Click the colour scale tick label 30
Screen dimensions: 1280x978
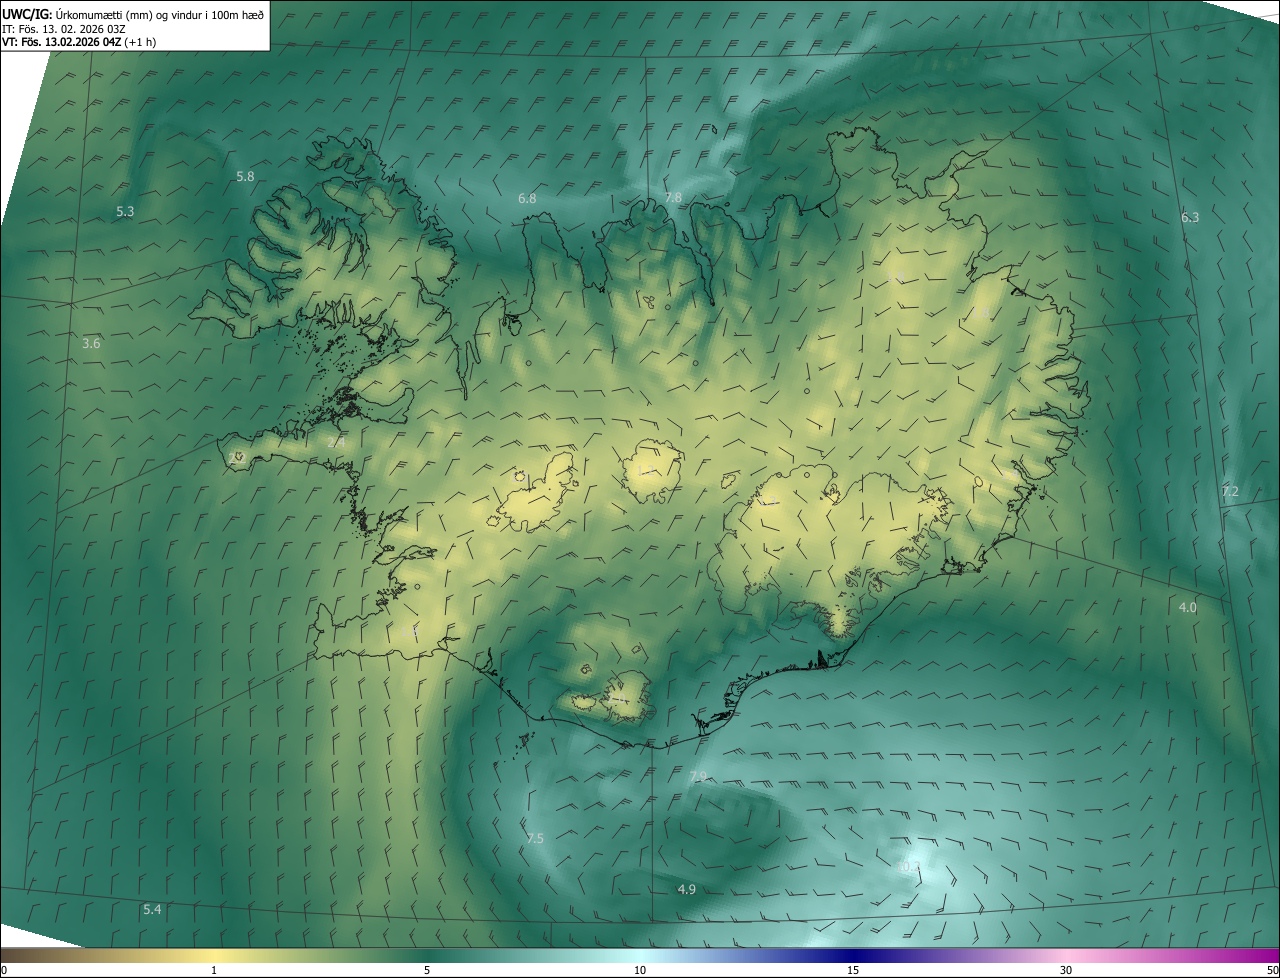1066,970
